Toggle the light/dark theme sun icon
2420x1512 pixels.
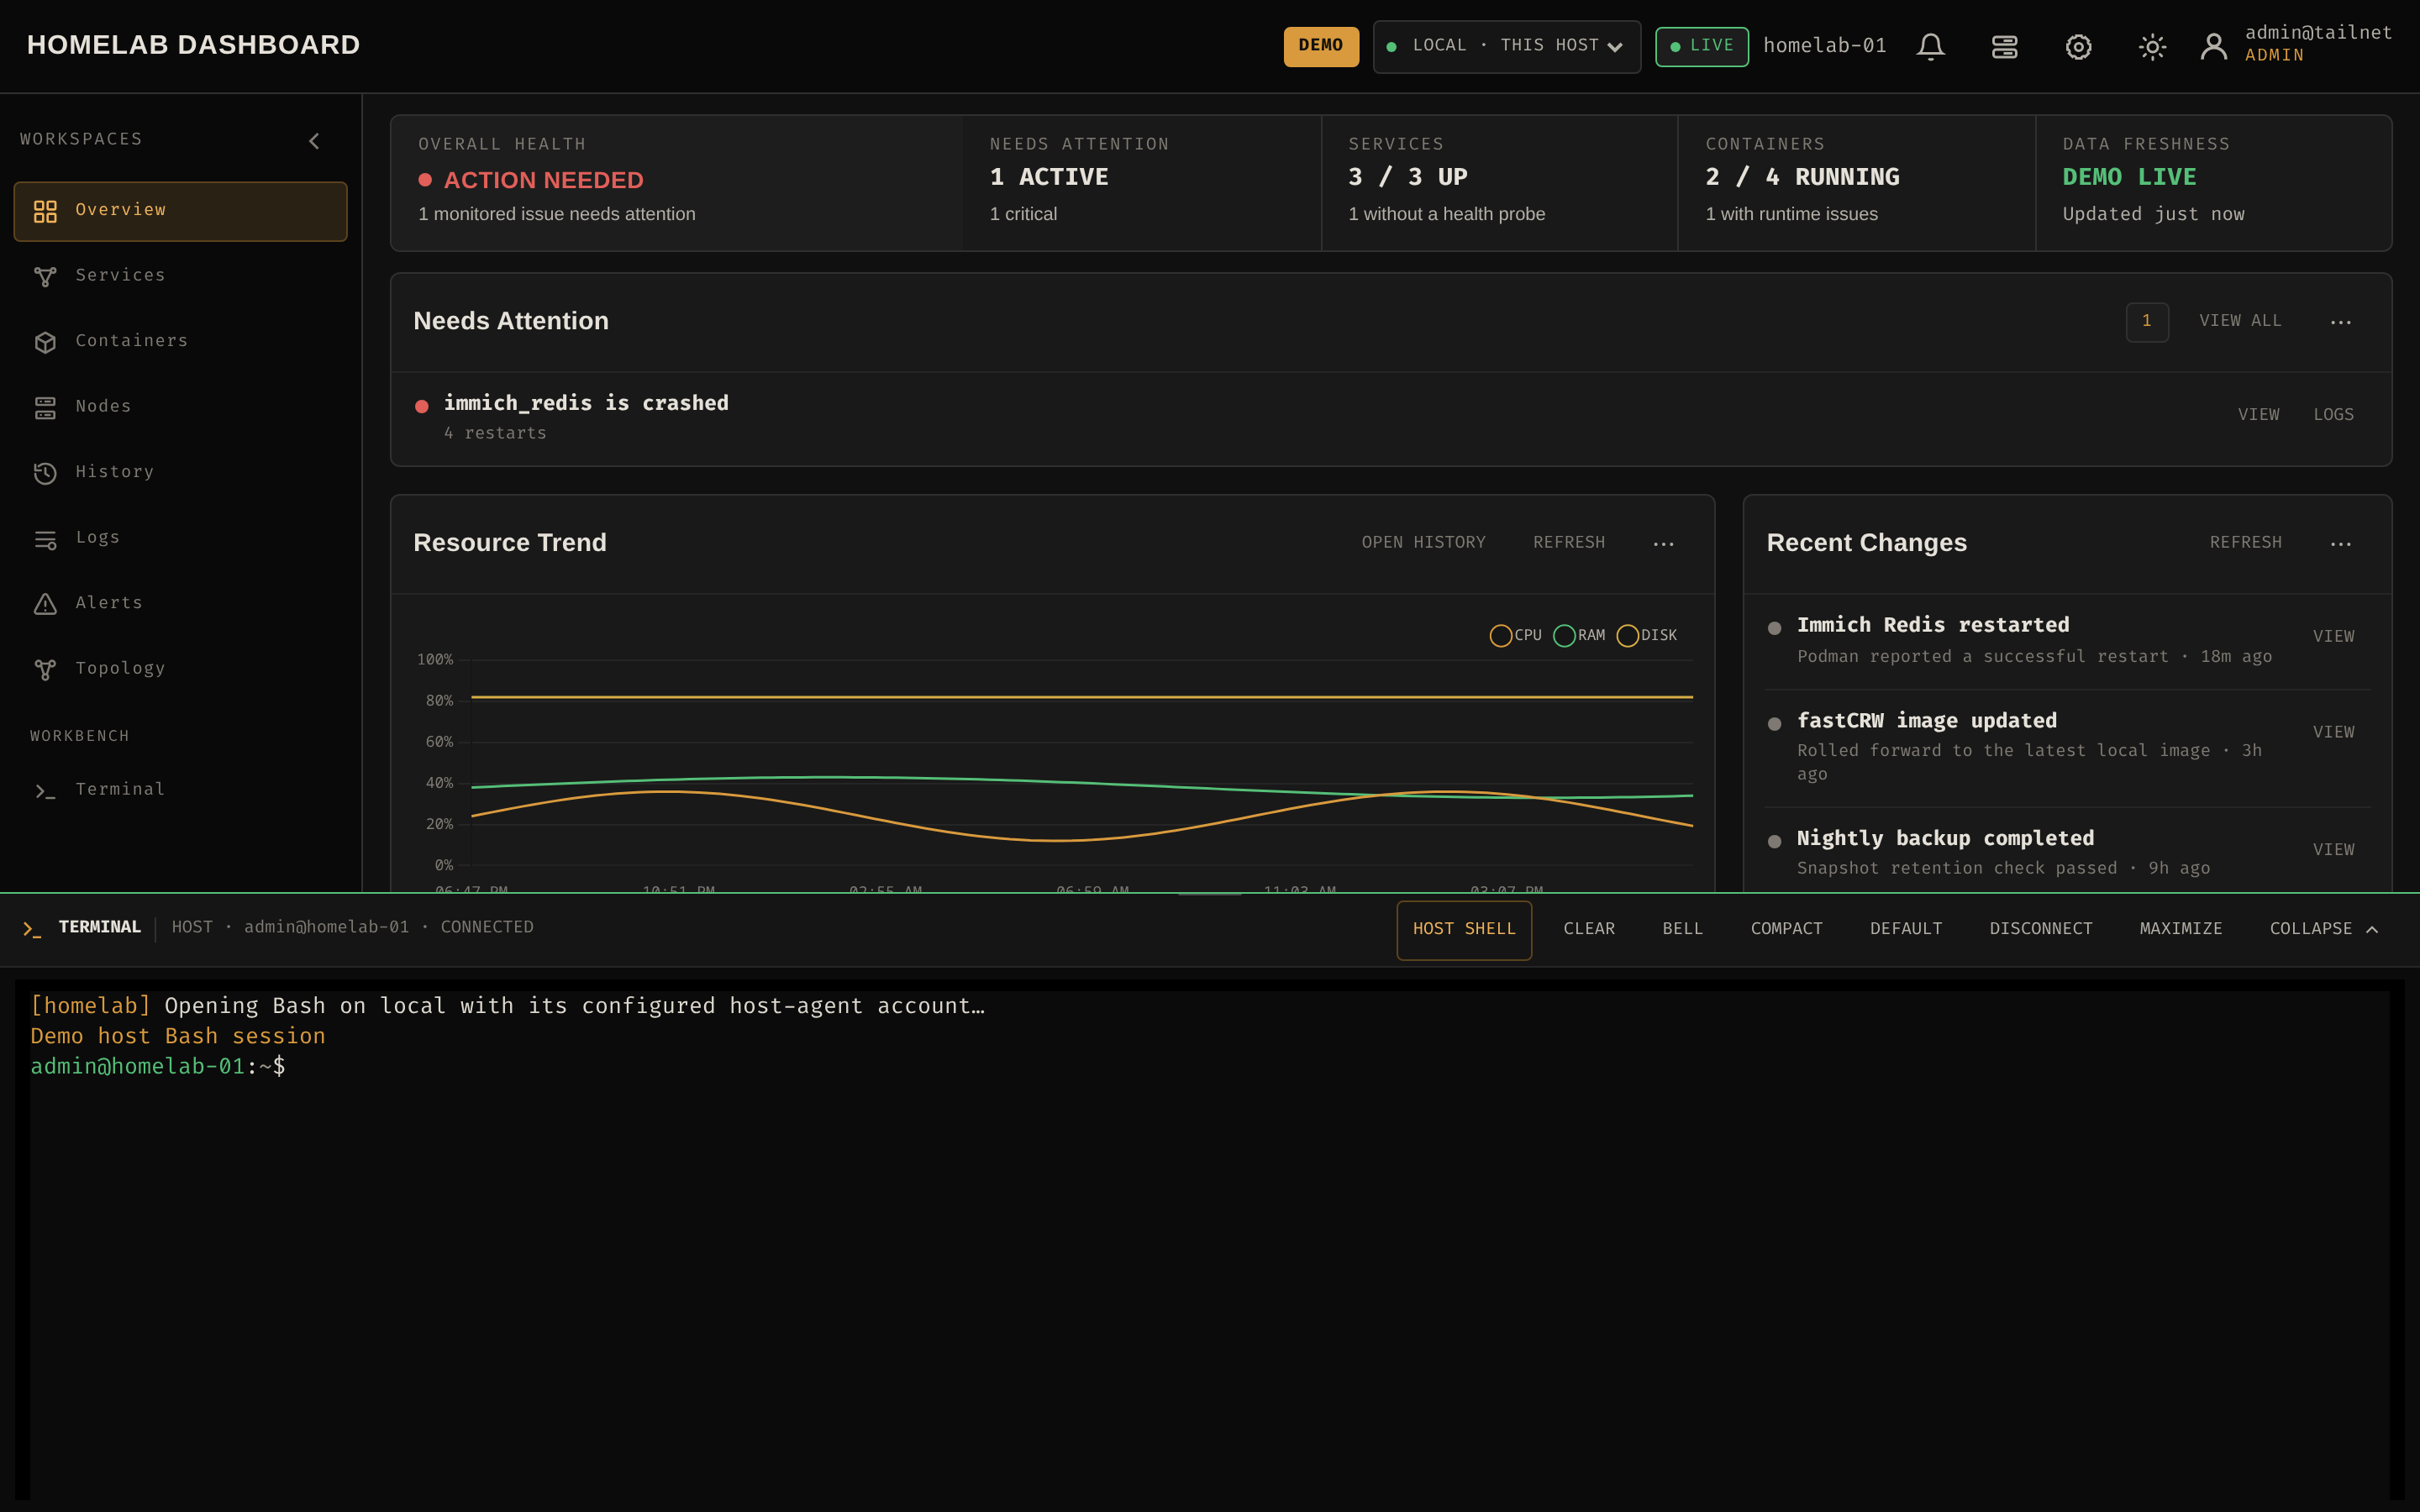click(2152, 47)
